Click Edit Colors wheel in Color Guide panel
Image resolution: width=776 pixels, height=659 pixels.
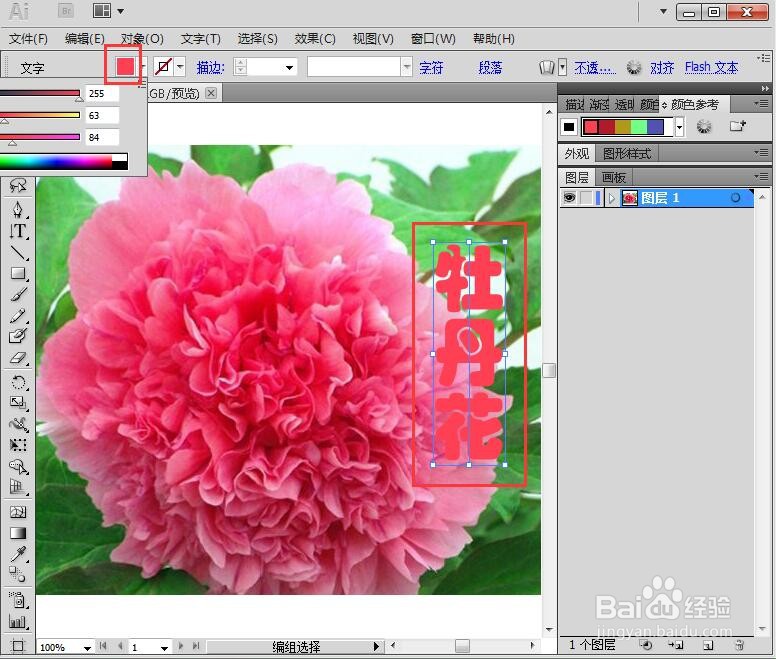click(704, 127)
